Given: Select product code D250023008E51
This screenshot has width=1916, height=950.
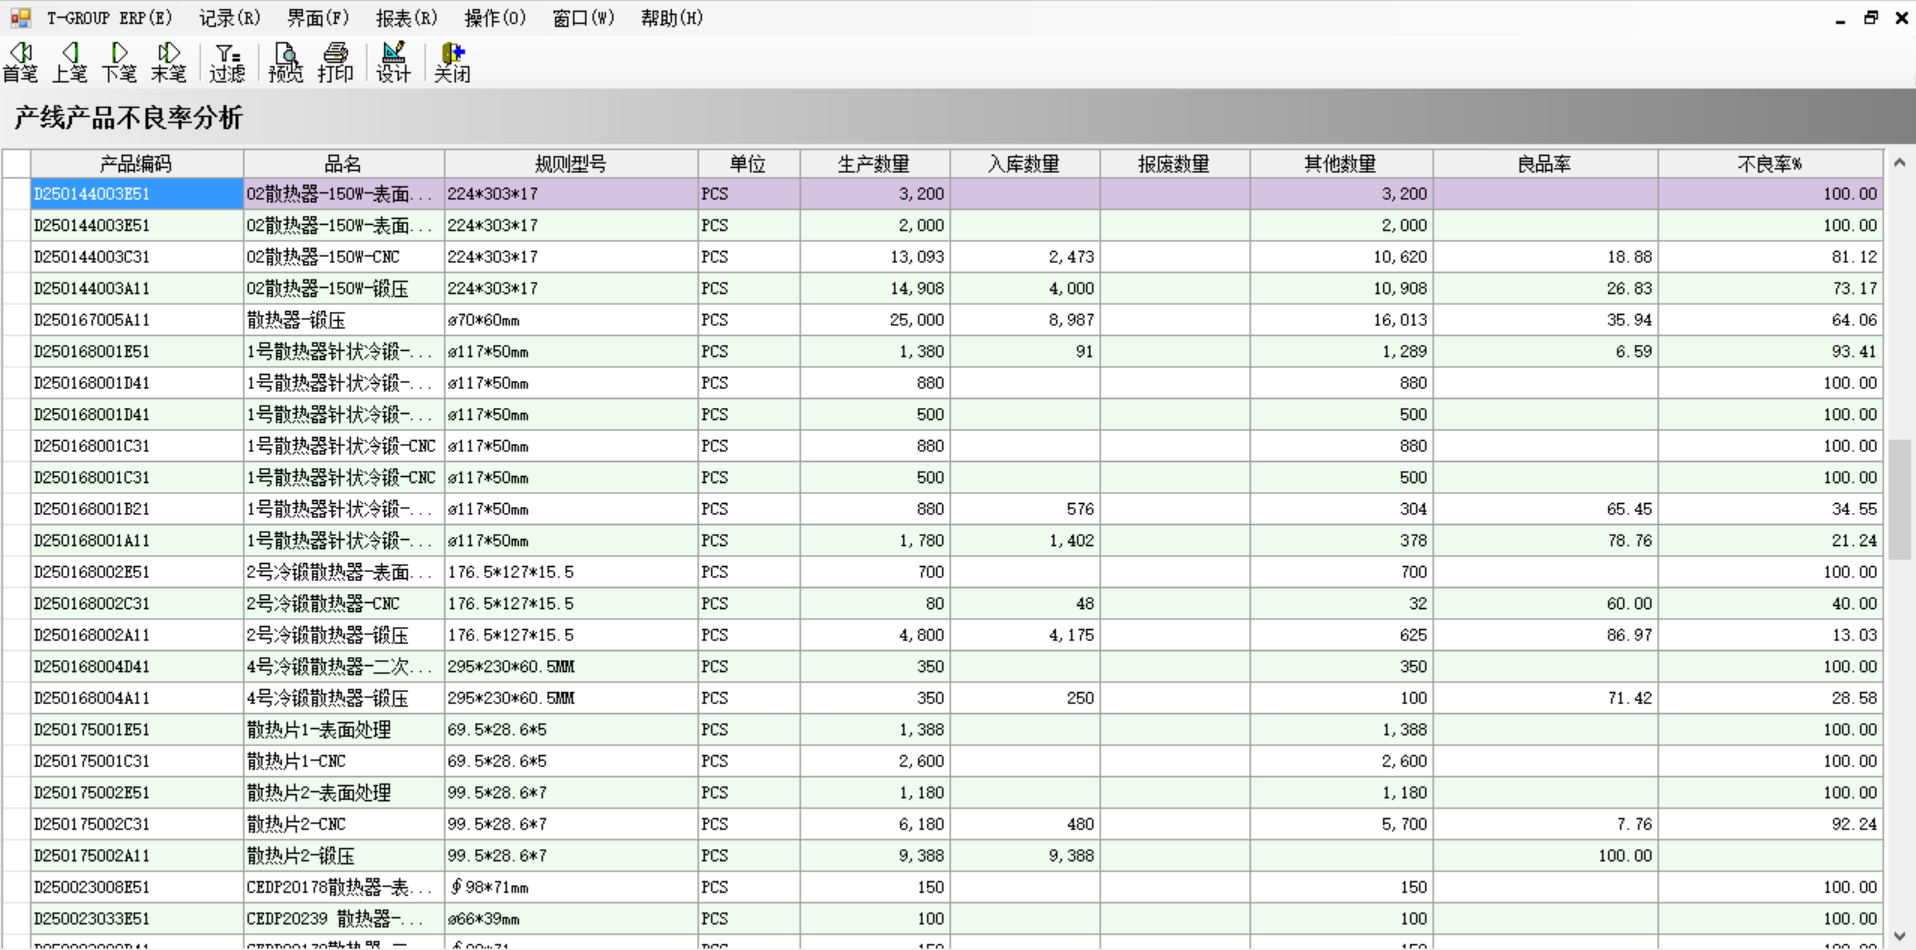Looking at the screenshot, I should point(137,887).
